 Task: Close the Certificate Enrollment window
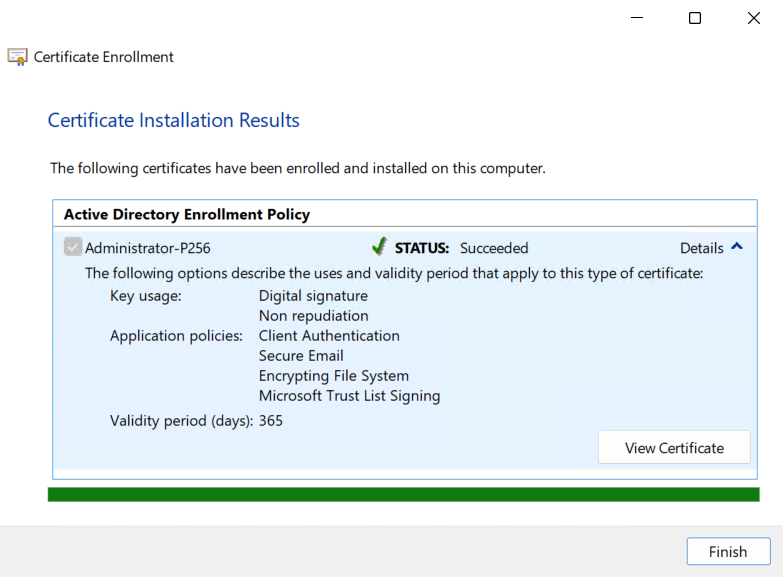click(754, 18)
